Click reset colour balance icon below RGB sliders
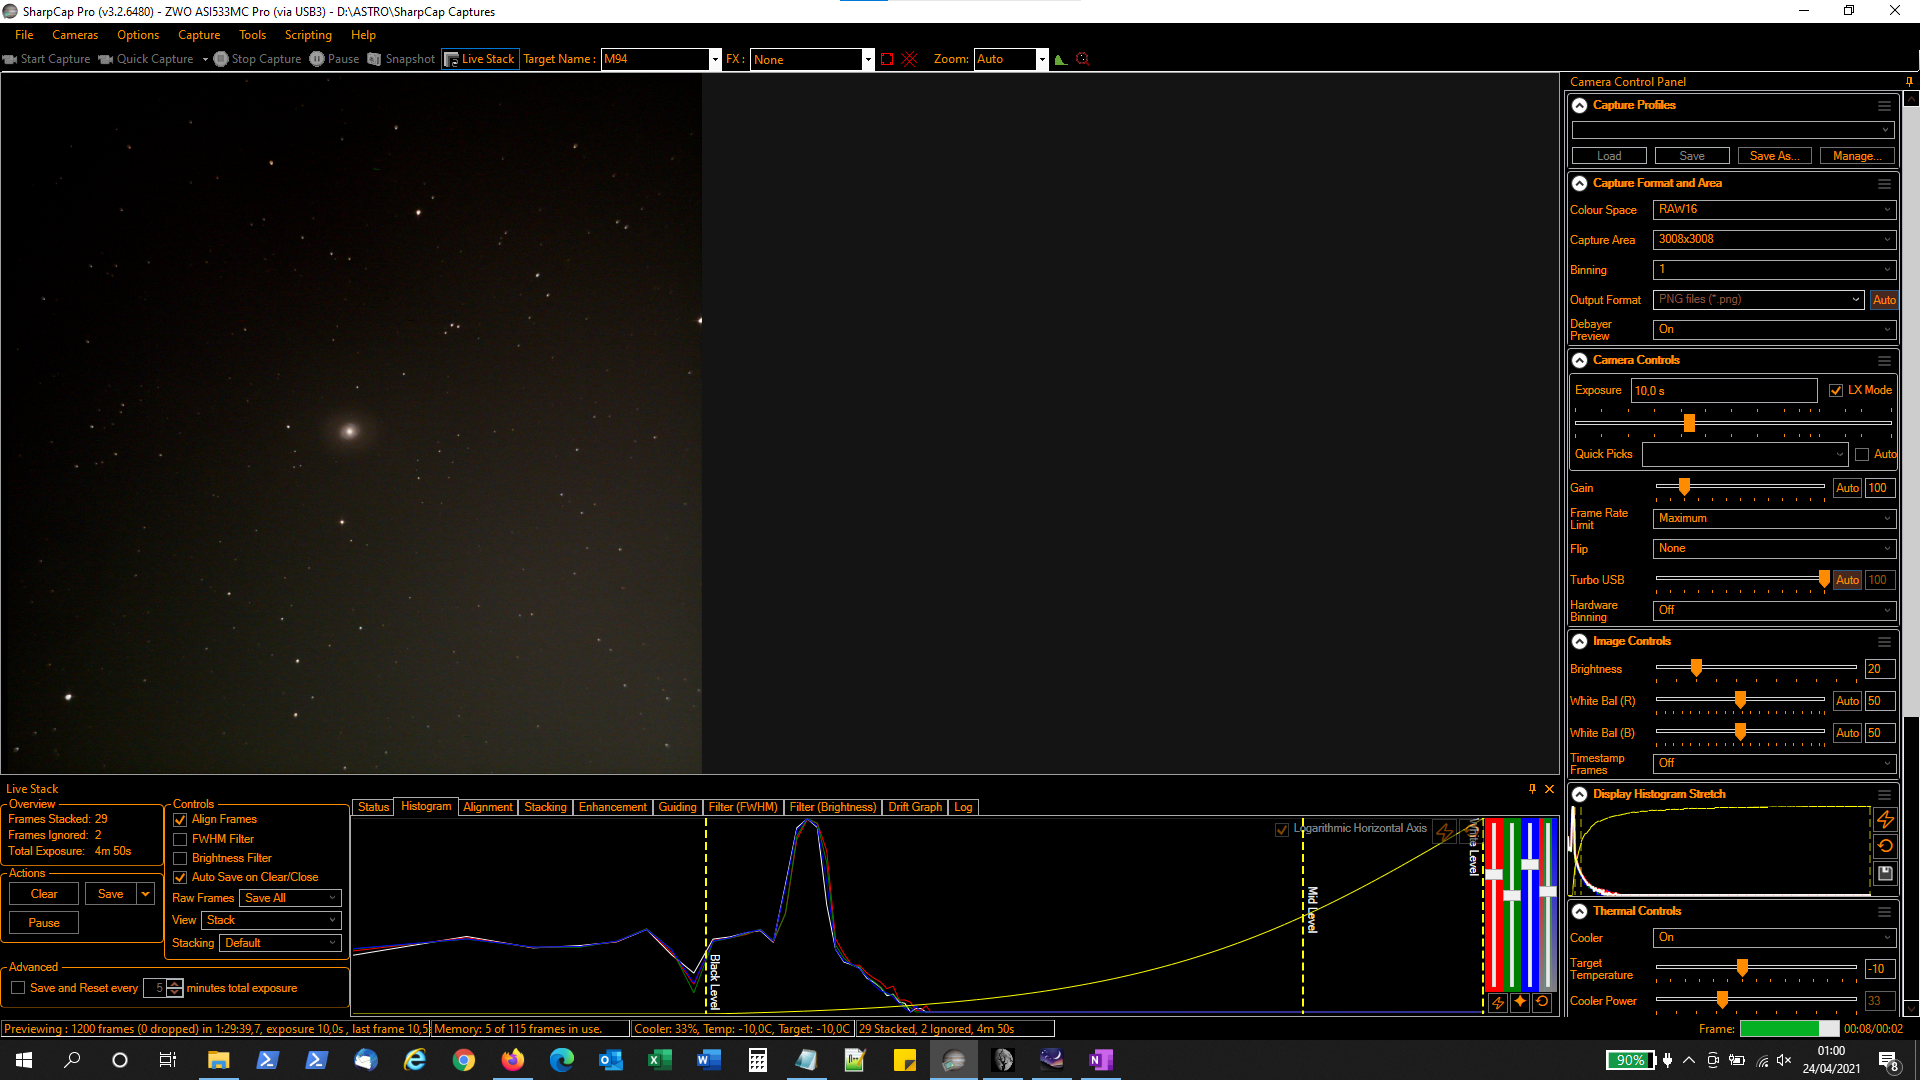The width and height of the screenshot is (1920, 1080). pos(1542,1001)
